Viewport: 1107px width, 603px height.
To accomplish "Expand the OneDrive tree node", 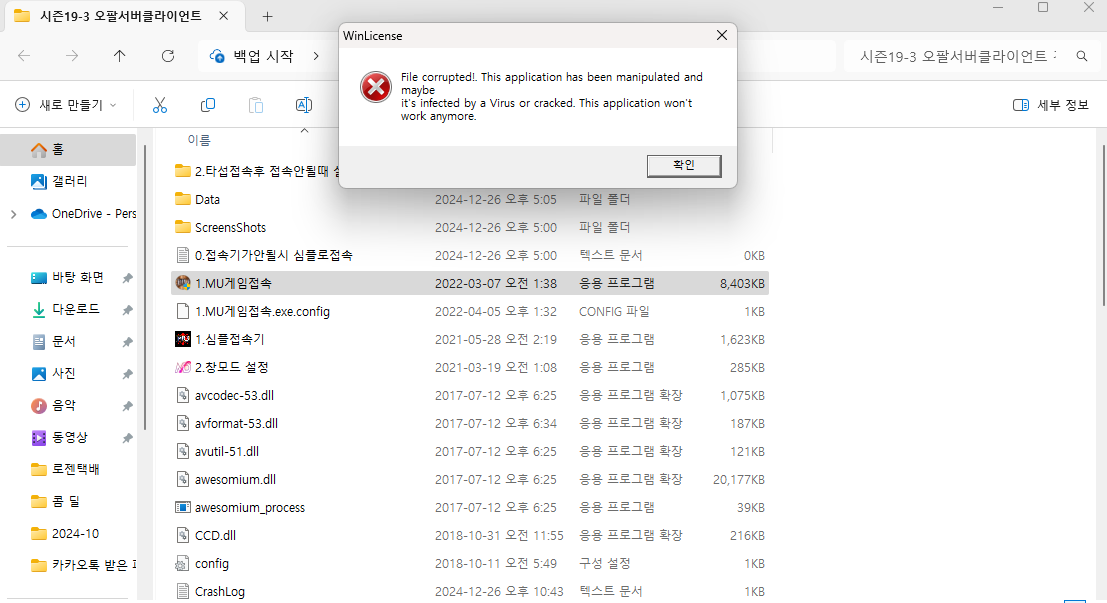I will [13, 213].
